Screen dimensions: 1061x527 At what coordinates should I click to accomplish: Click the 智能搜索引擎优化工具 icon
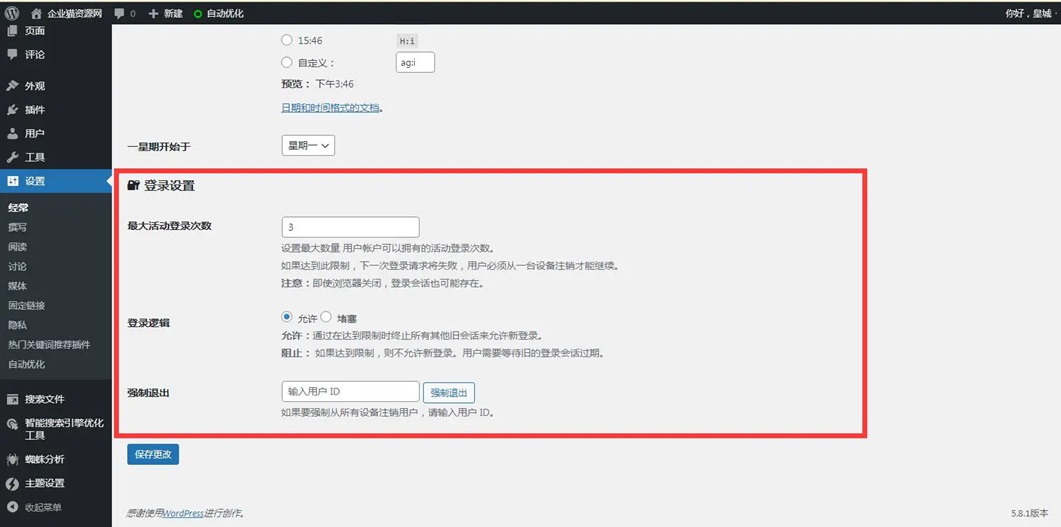12,423
